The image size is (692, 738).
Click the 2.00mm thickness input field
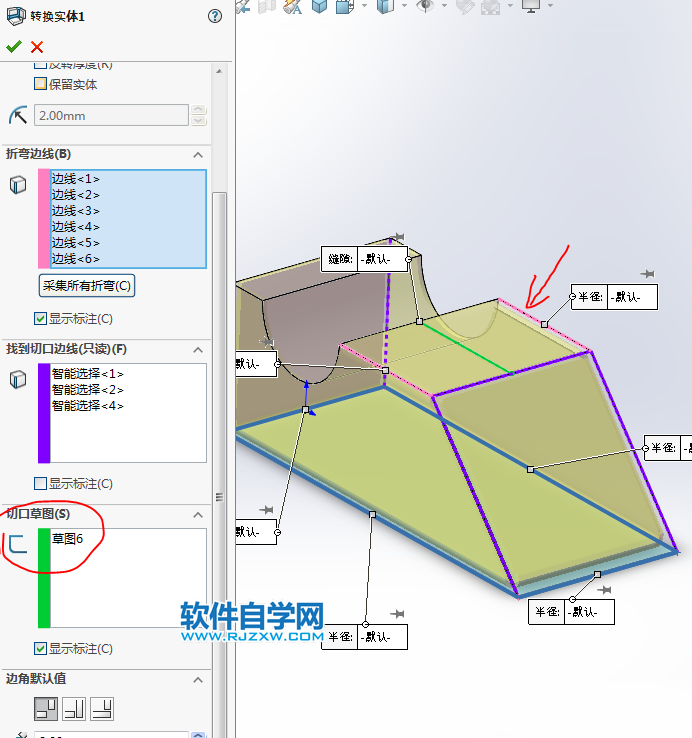111,116
